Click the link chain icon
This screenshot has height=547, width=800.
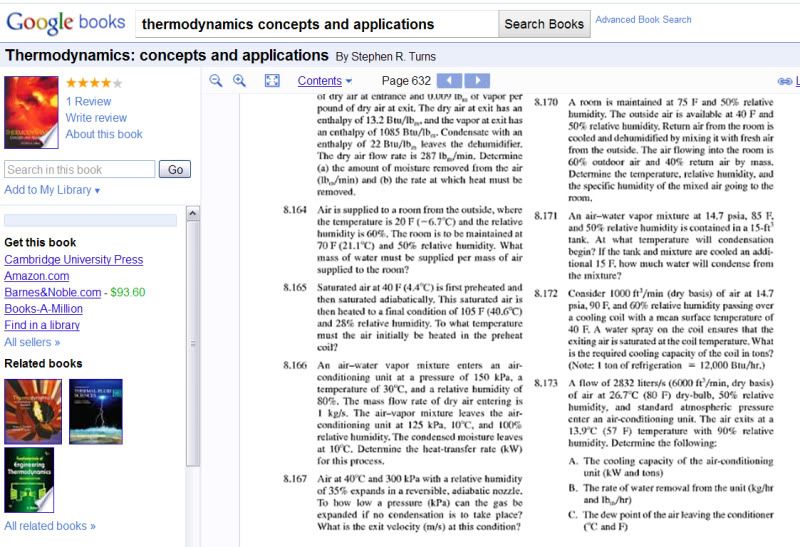pyautogui.click(x=785, y=81)
